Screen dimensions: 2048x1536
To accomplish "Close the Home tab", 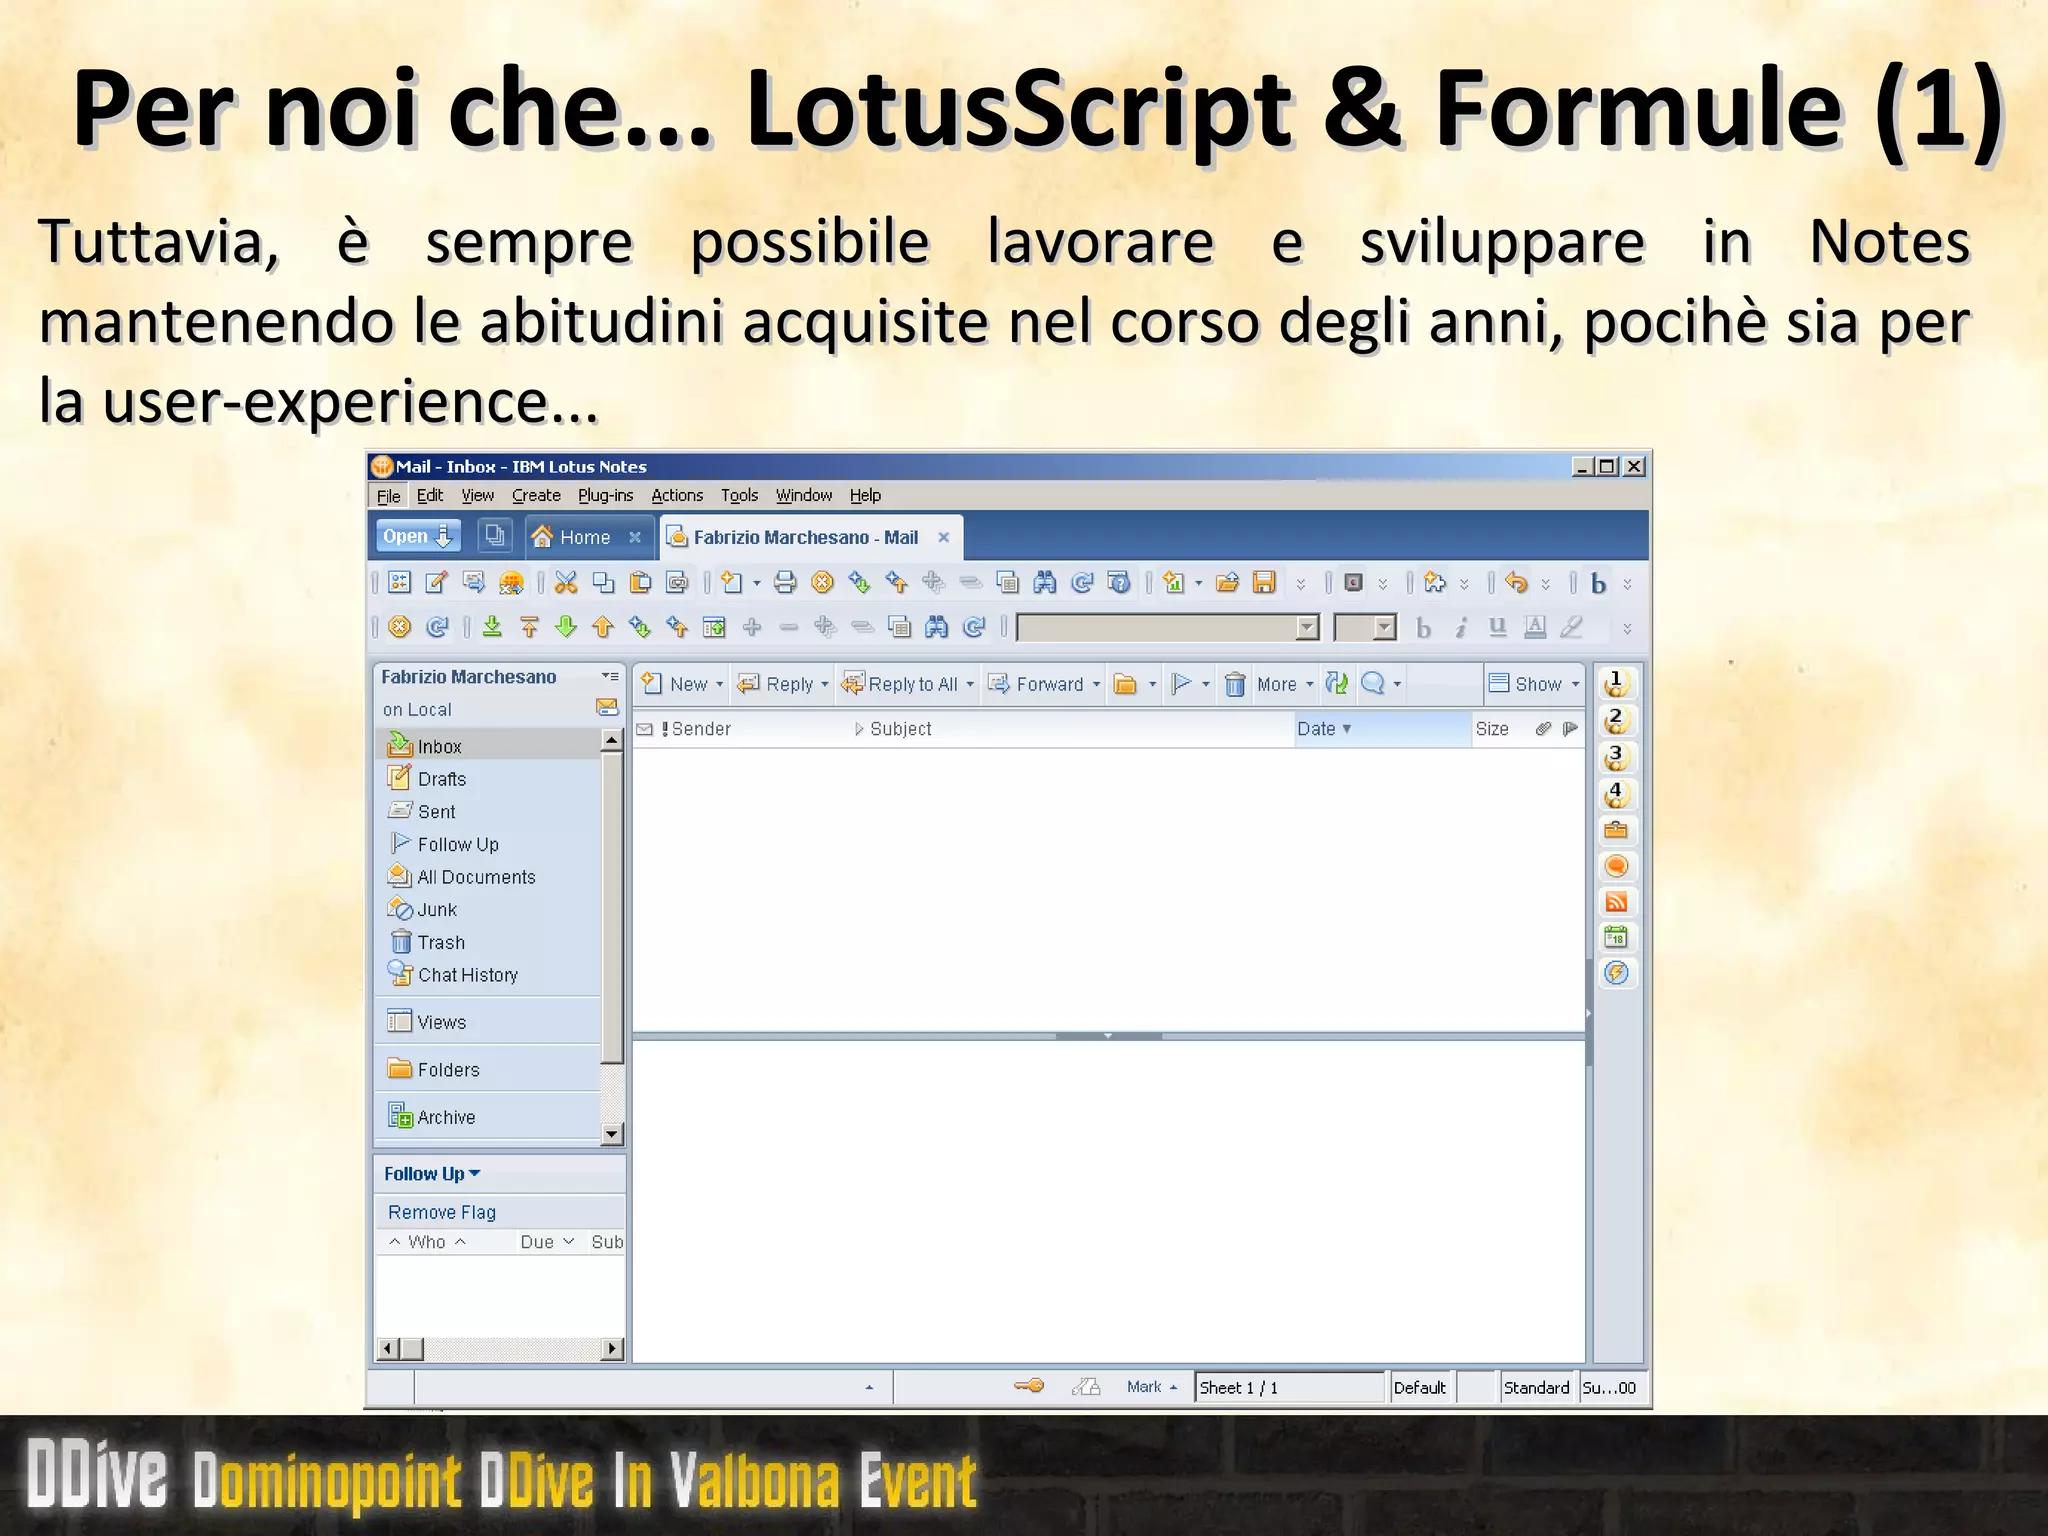I will tap(634, 537).
